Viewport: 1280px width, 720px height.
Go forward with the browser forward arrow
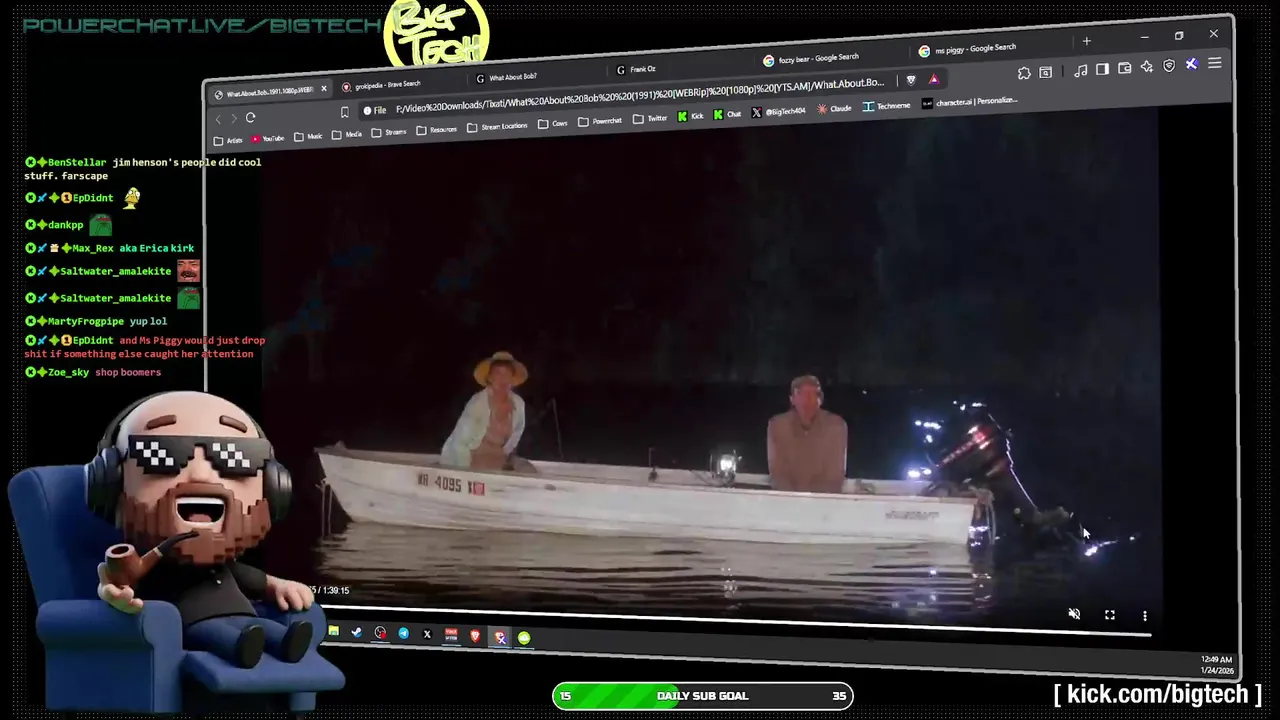tap(234, 118)
